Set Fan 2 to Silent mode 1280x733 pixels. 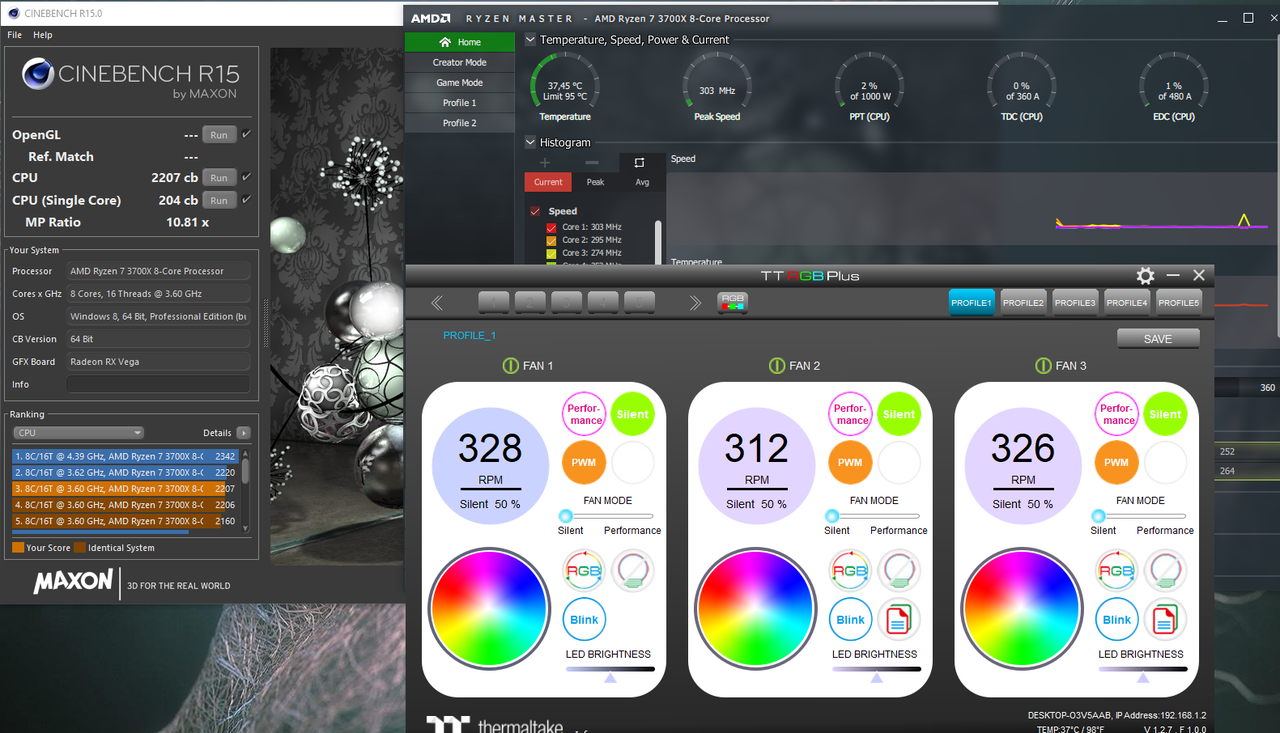pos(899,414)
